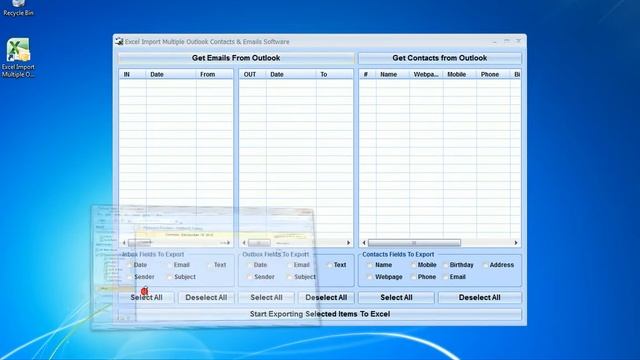Viewport: 640px width, 360px height.
Task: Click the IN column header
Action: pos(133,74)
